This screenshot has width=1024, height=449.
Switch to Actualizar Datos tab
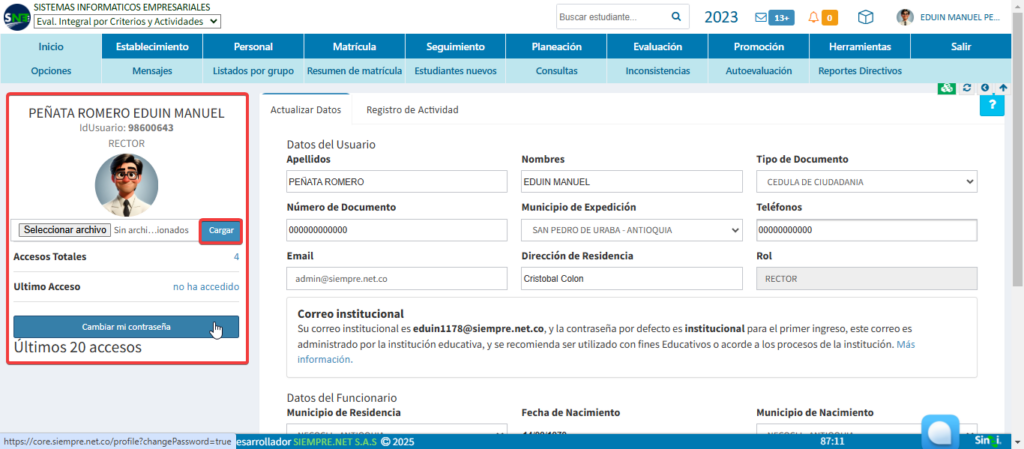(306, 110)
